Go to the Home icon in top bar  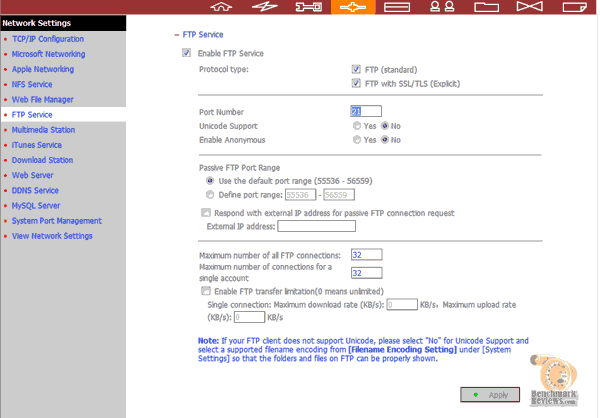tap(221, 7)
